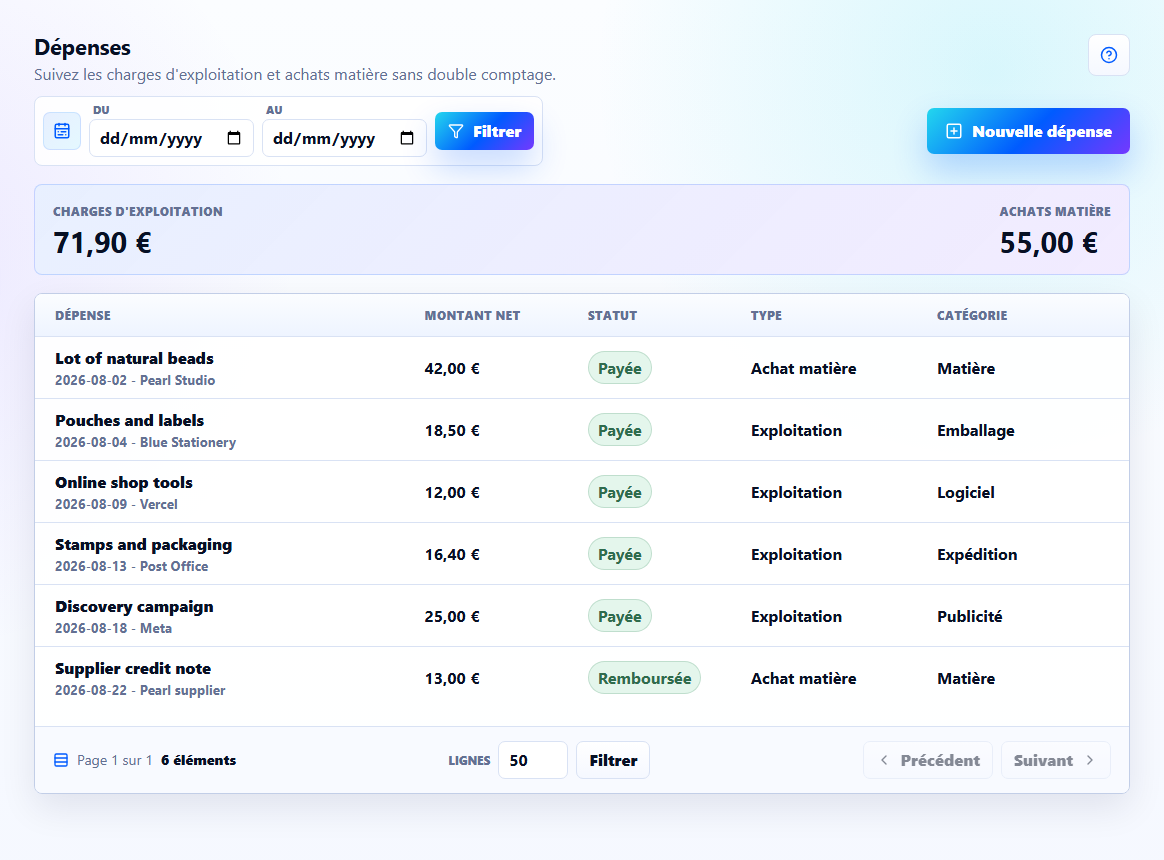Screen dimensions: 1164x860
Task: Click the MONTANT NET column header
Action: (x=472, y=316)
